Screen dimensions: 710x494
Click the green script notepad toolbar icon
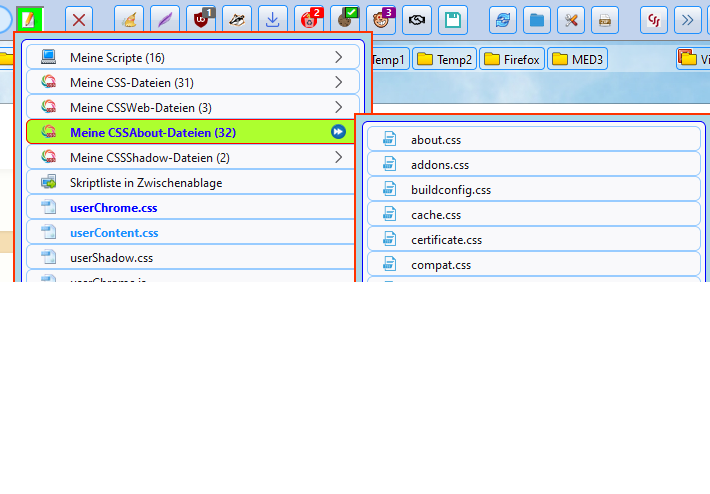pyautogui.click(x=28, y=19)
